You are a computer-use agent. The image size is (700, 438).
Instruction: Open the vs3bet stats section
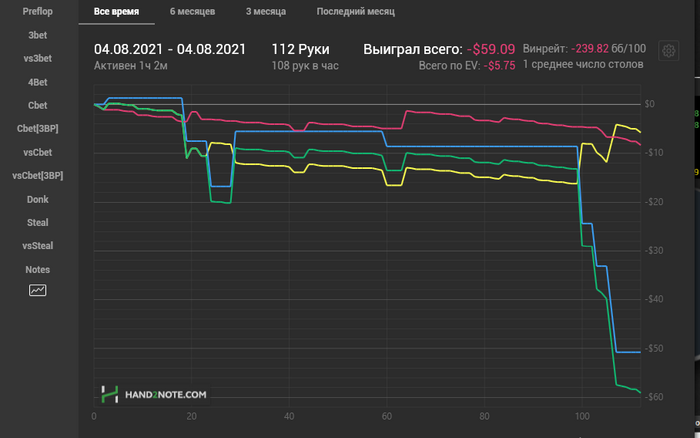pyautogui.click(x=38, y=58)
